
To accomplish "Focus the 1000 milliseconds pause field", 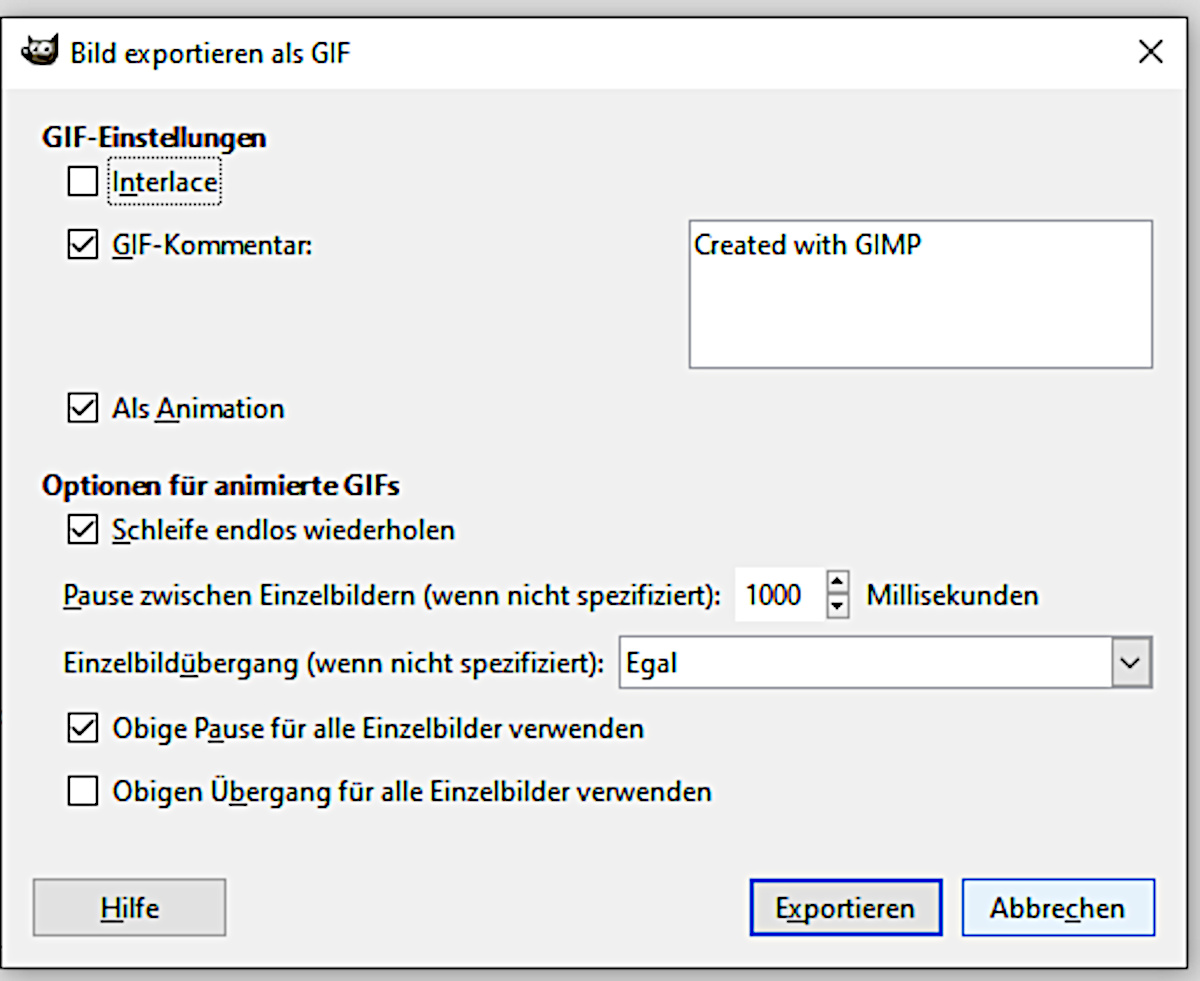I will coord(777,596).
